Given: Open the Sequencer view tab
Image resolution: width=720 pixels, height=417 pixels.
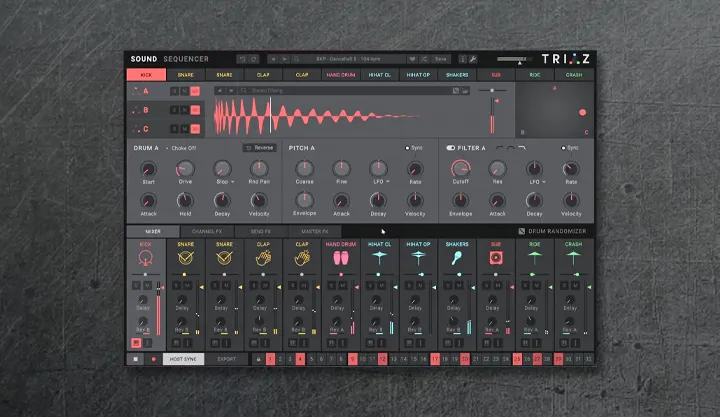Looking at the screenshot, I should tap(187, 59).
